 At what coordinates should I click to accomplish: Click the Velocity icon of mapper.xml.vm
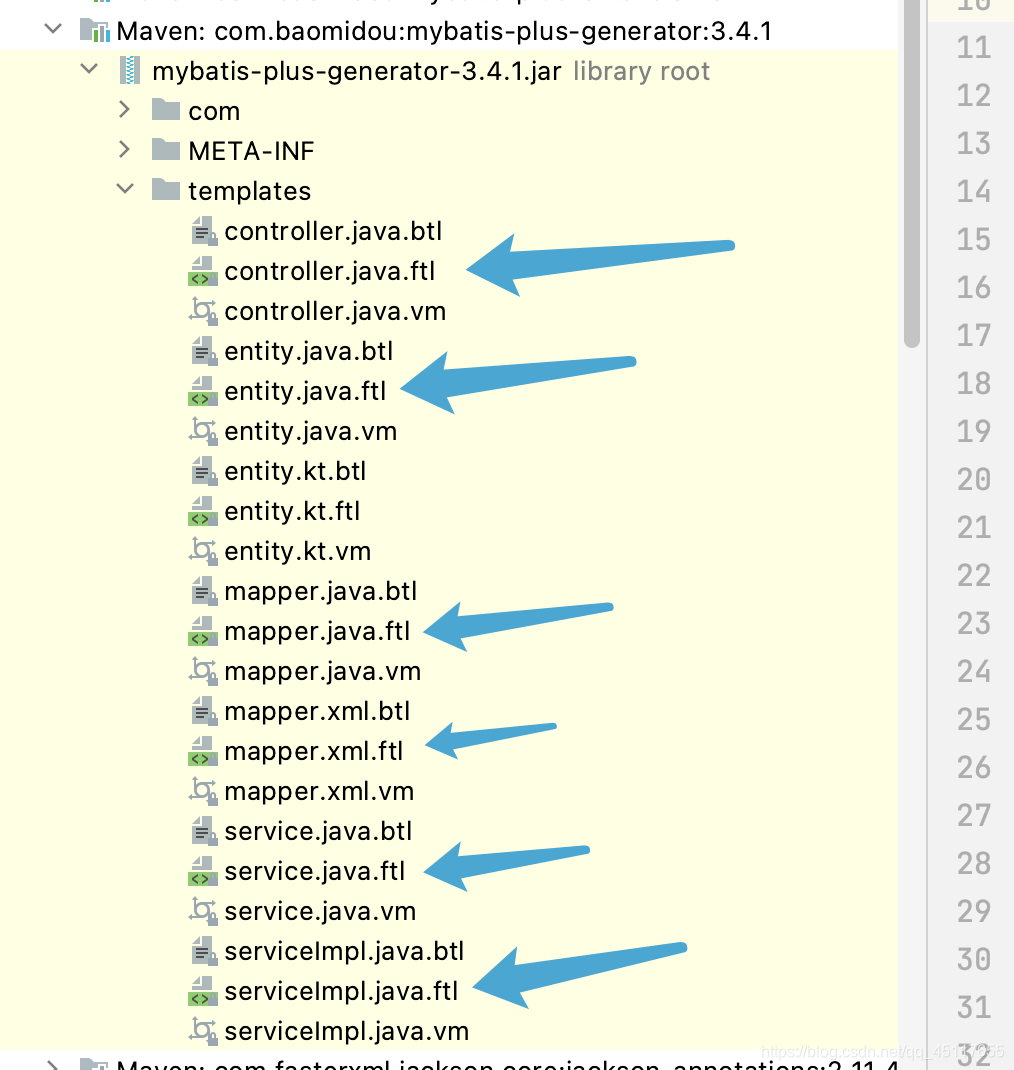(203, 791)
